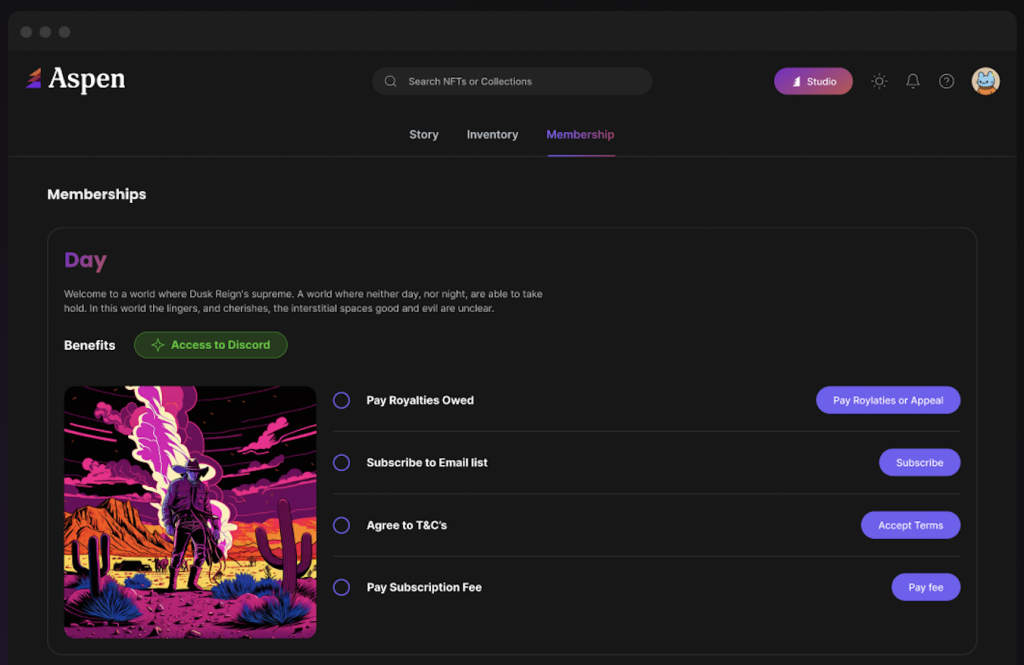
Task: Mark the Agree to T&C's circle complete
Action: [x=341, y=525]
